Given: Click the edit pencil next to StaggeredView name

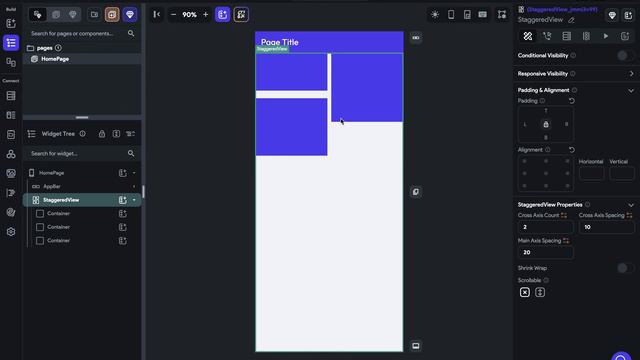Looking at the screenshot, I should click(571, 20).
